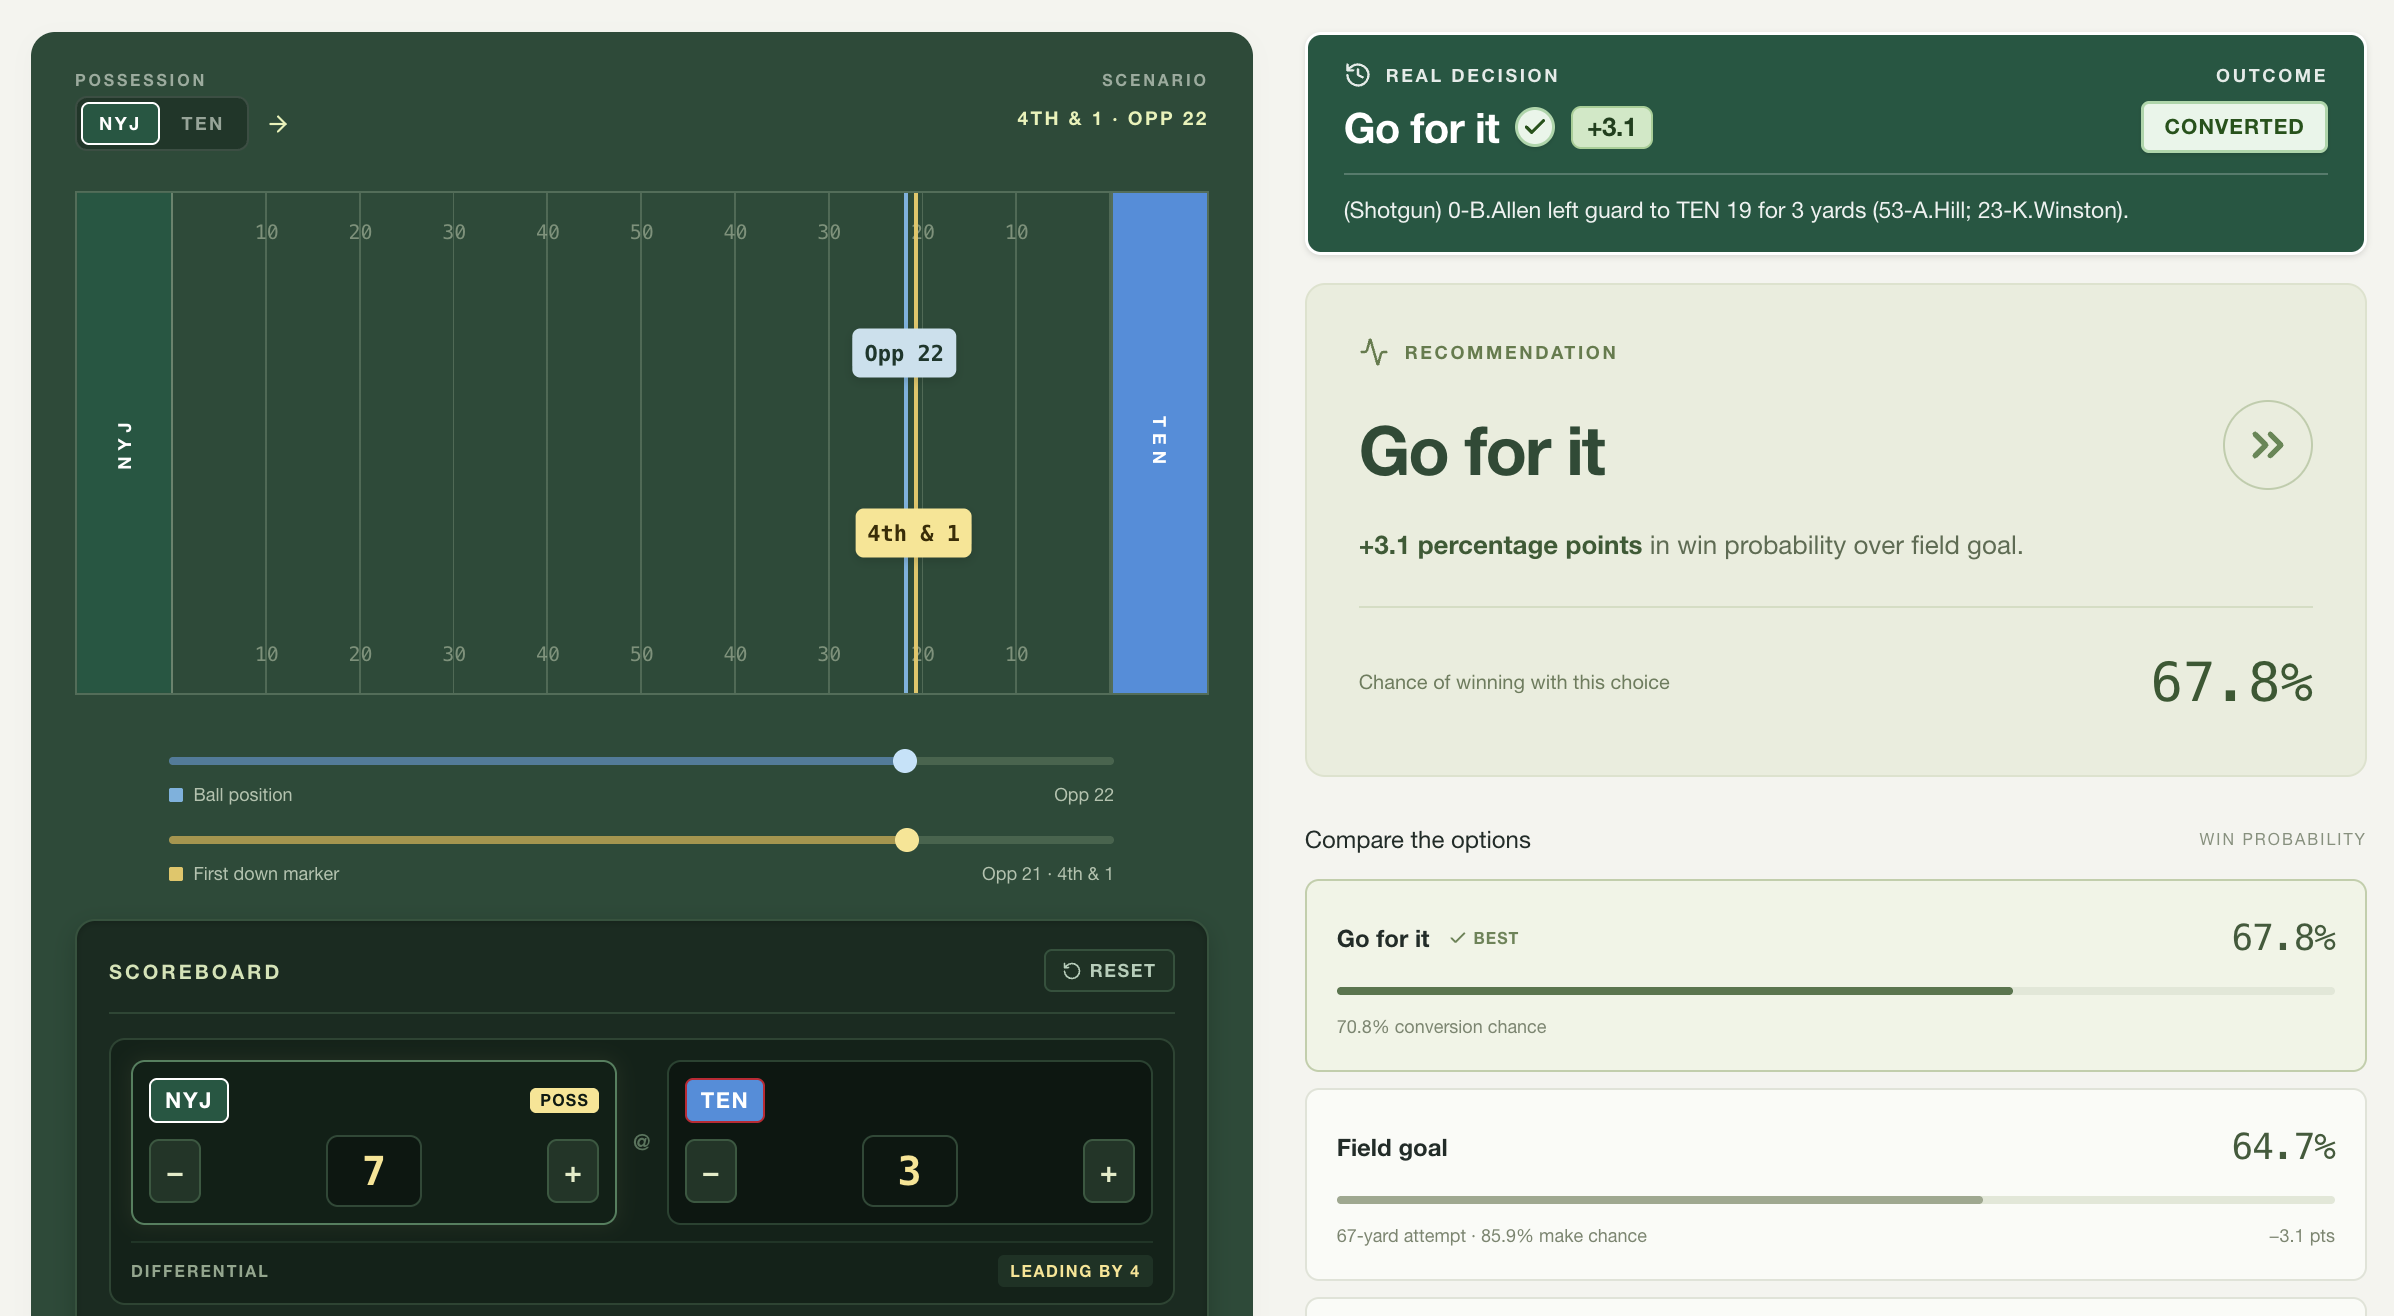The image size is (2394, 1316).
Task: Click the −3.1 pts text in Field goal
Action: [2302, 1236]
